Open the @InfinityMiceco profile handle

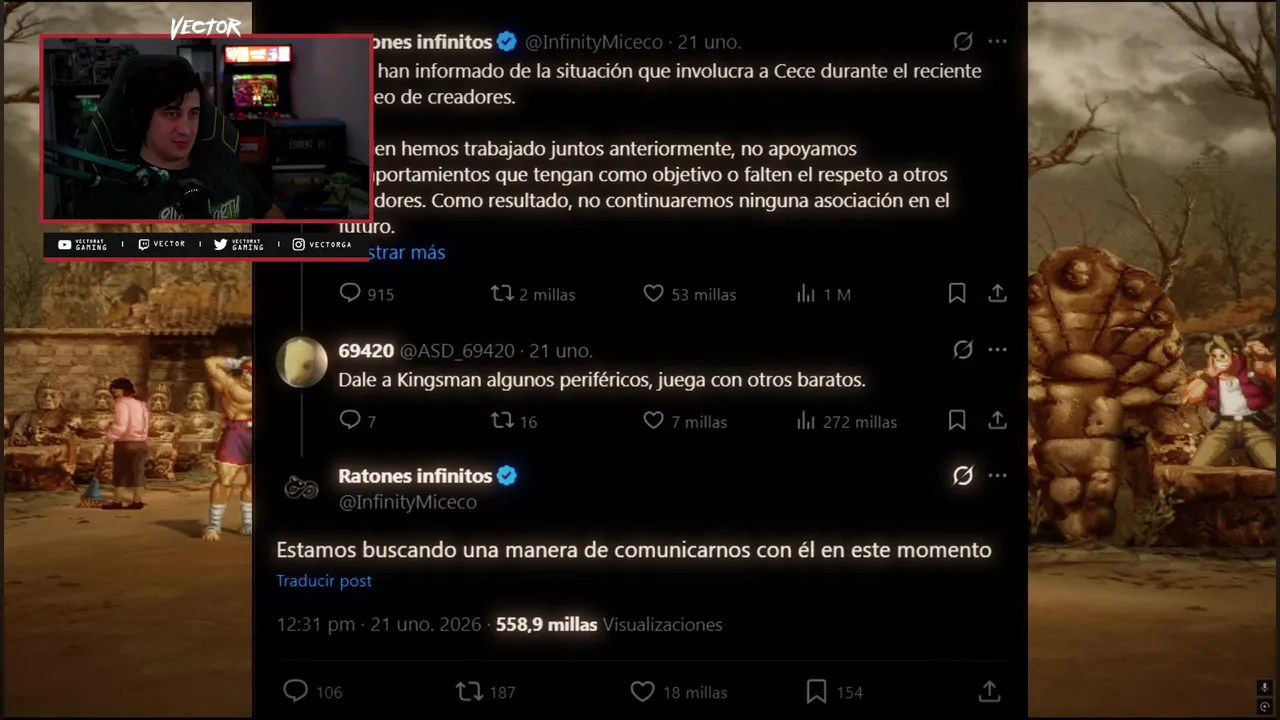coord(407,502)
